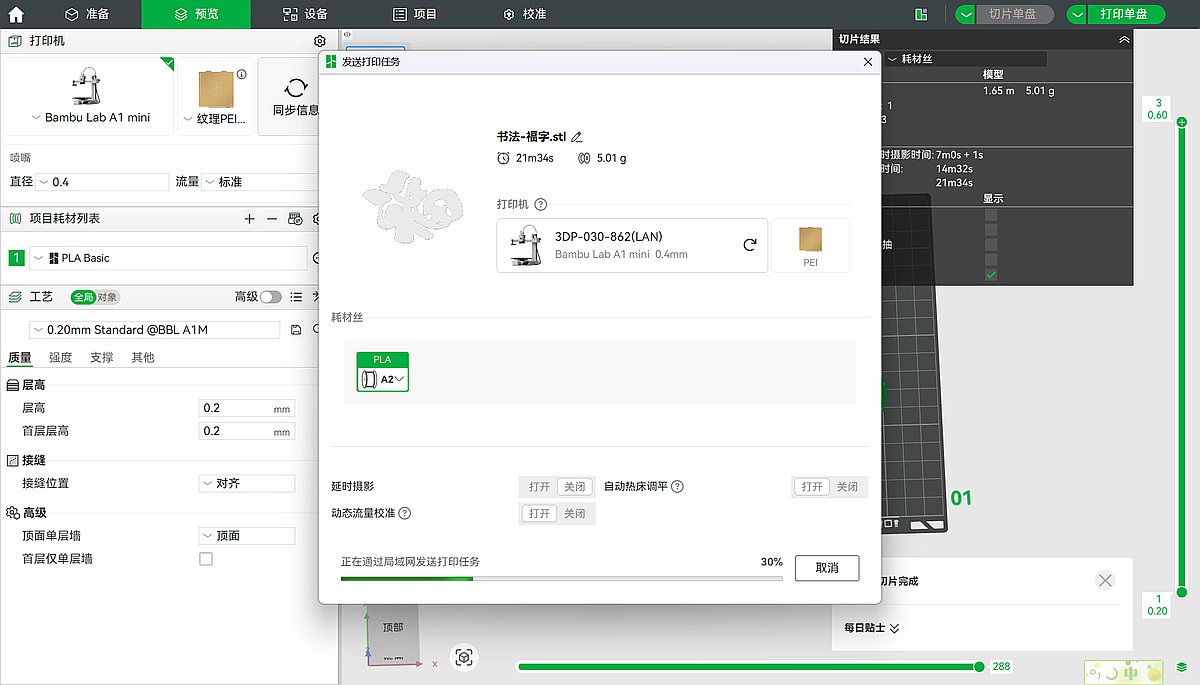The image size is (1200, 685).
Task: Turn 延时摄影 to 打开
Action: point(540,487)
